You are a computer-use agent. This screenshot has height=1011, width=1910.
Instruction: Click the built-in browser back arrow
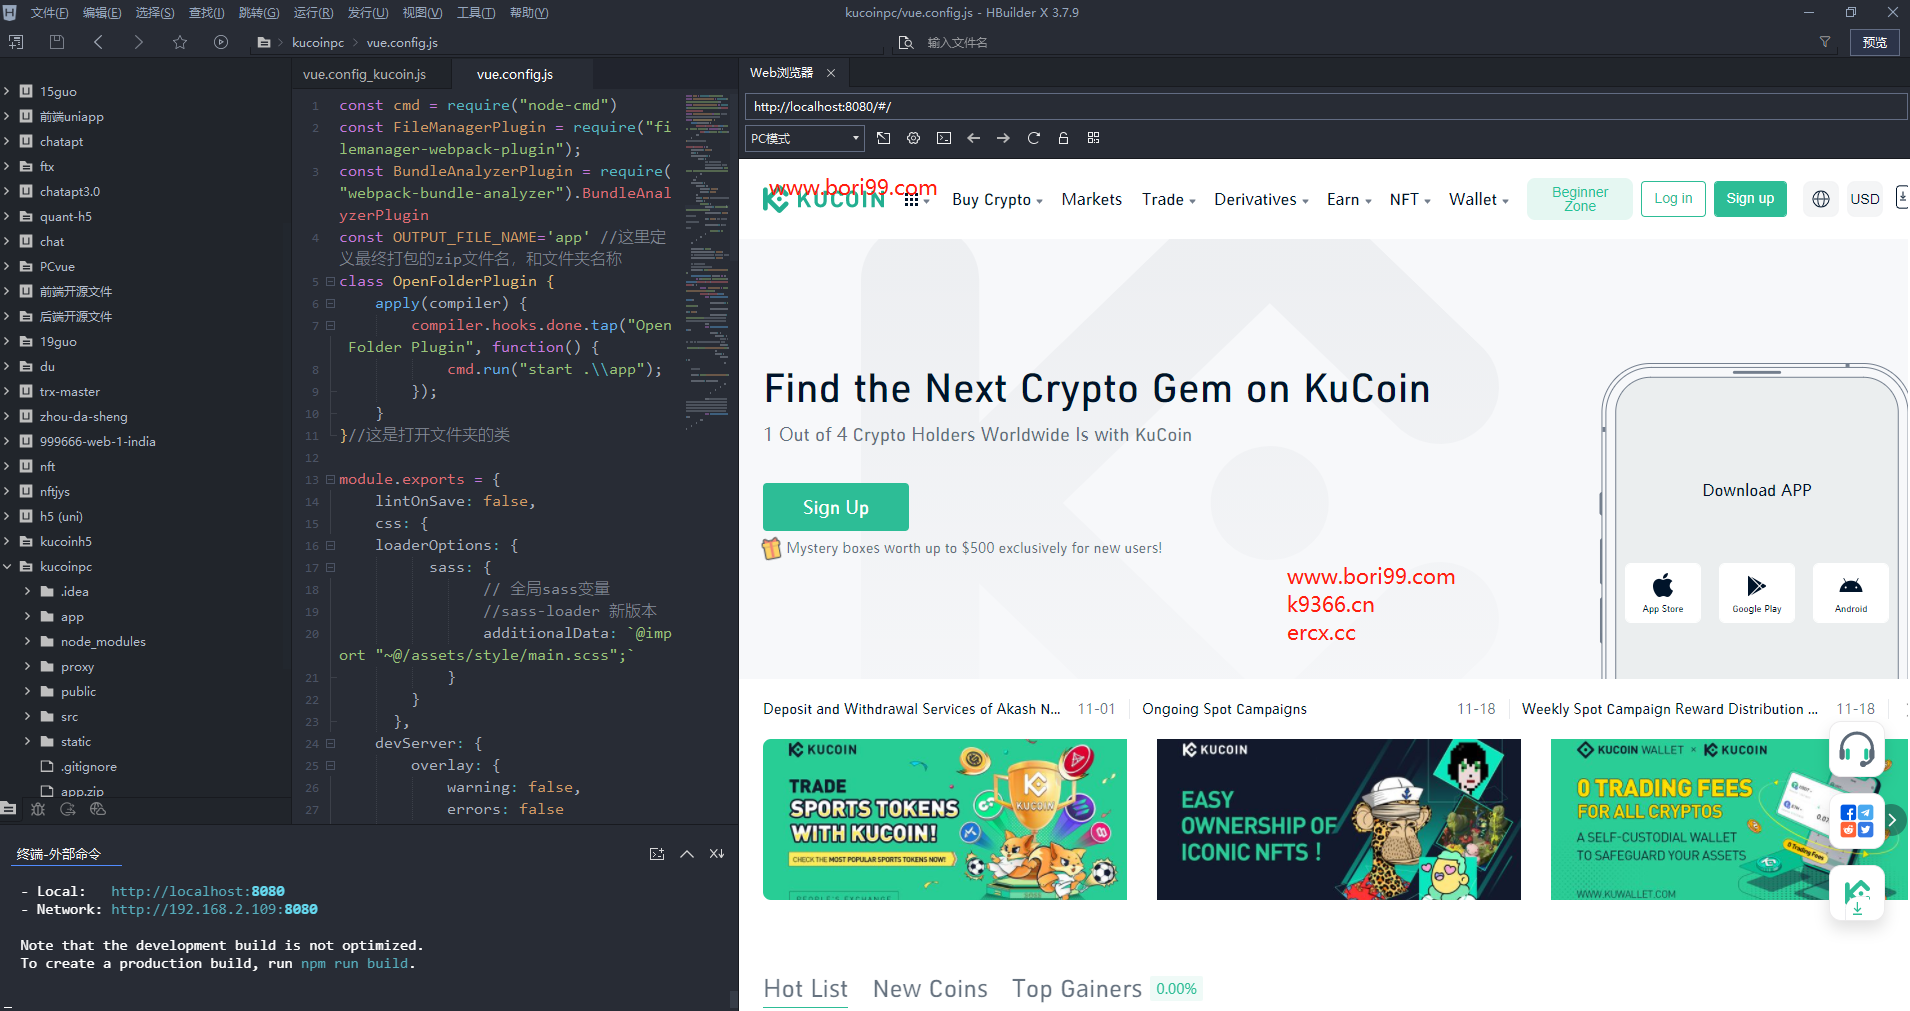pyautogui.click(x=974, y=138)
